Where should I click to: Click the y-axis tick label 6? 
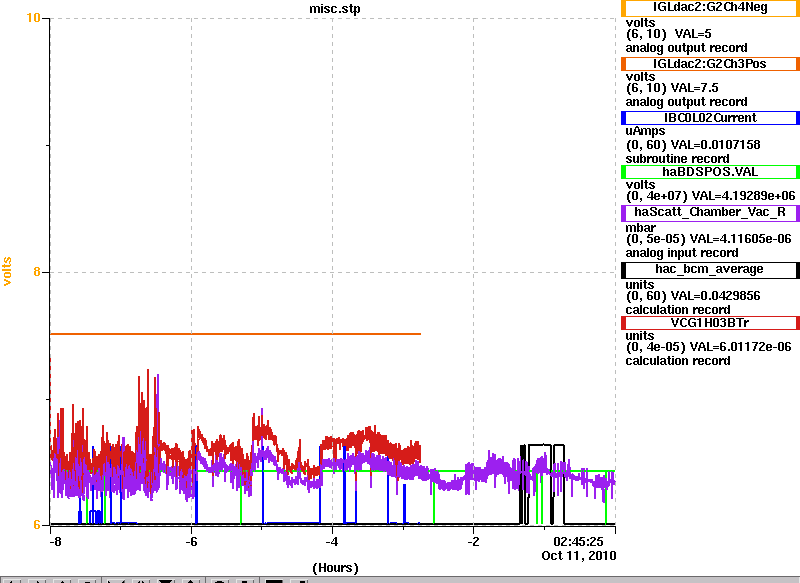coord(37,525)
